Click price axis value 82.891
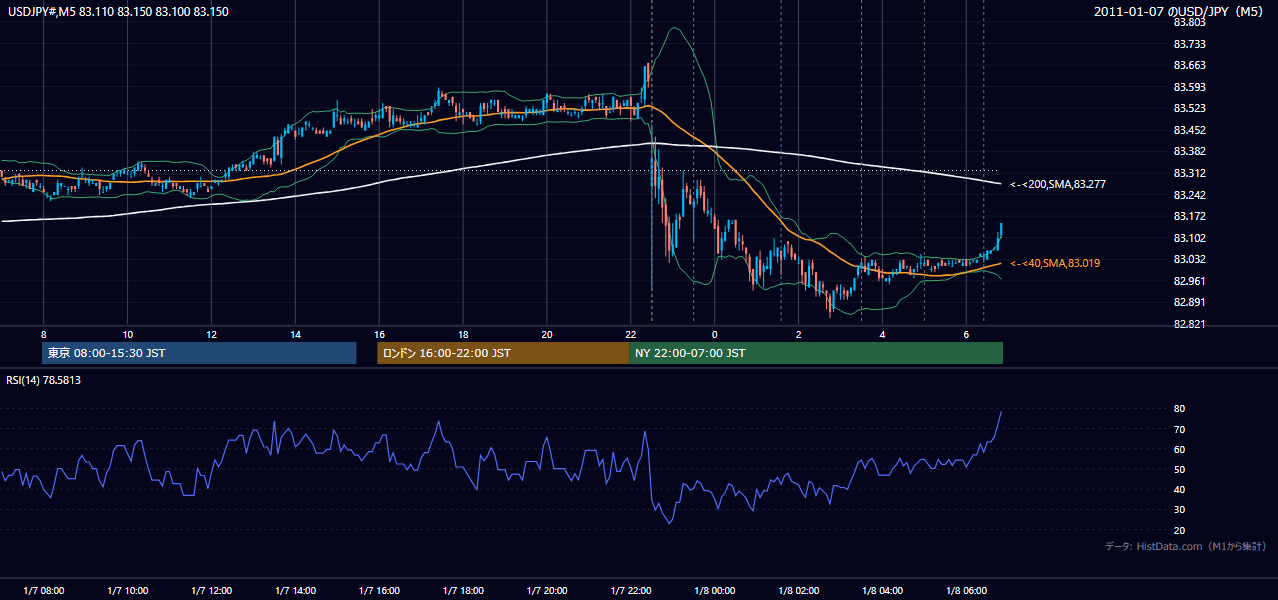 [x=1189, y=302]
